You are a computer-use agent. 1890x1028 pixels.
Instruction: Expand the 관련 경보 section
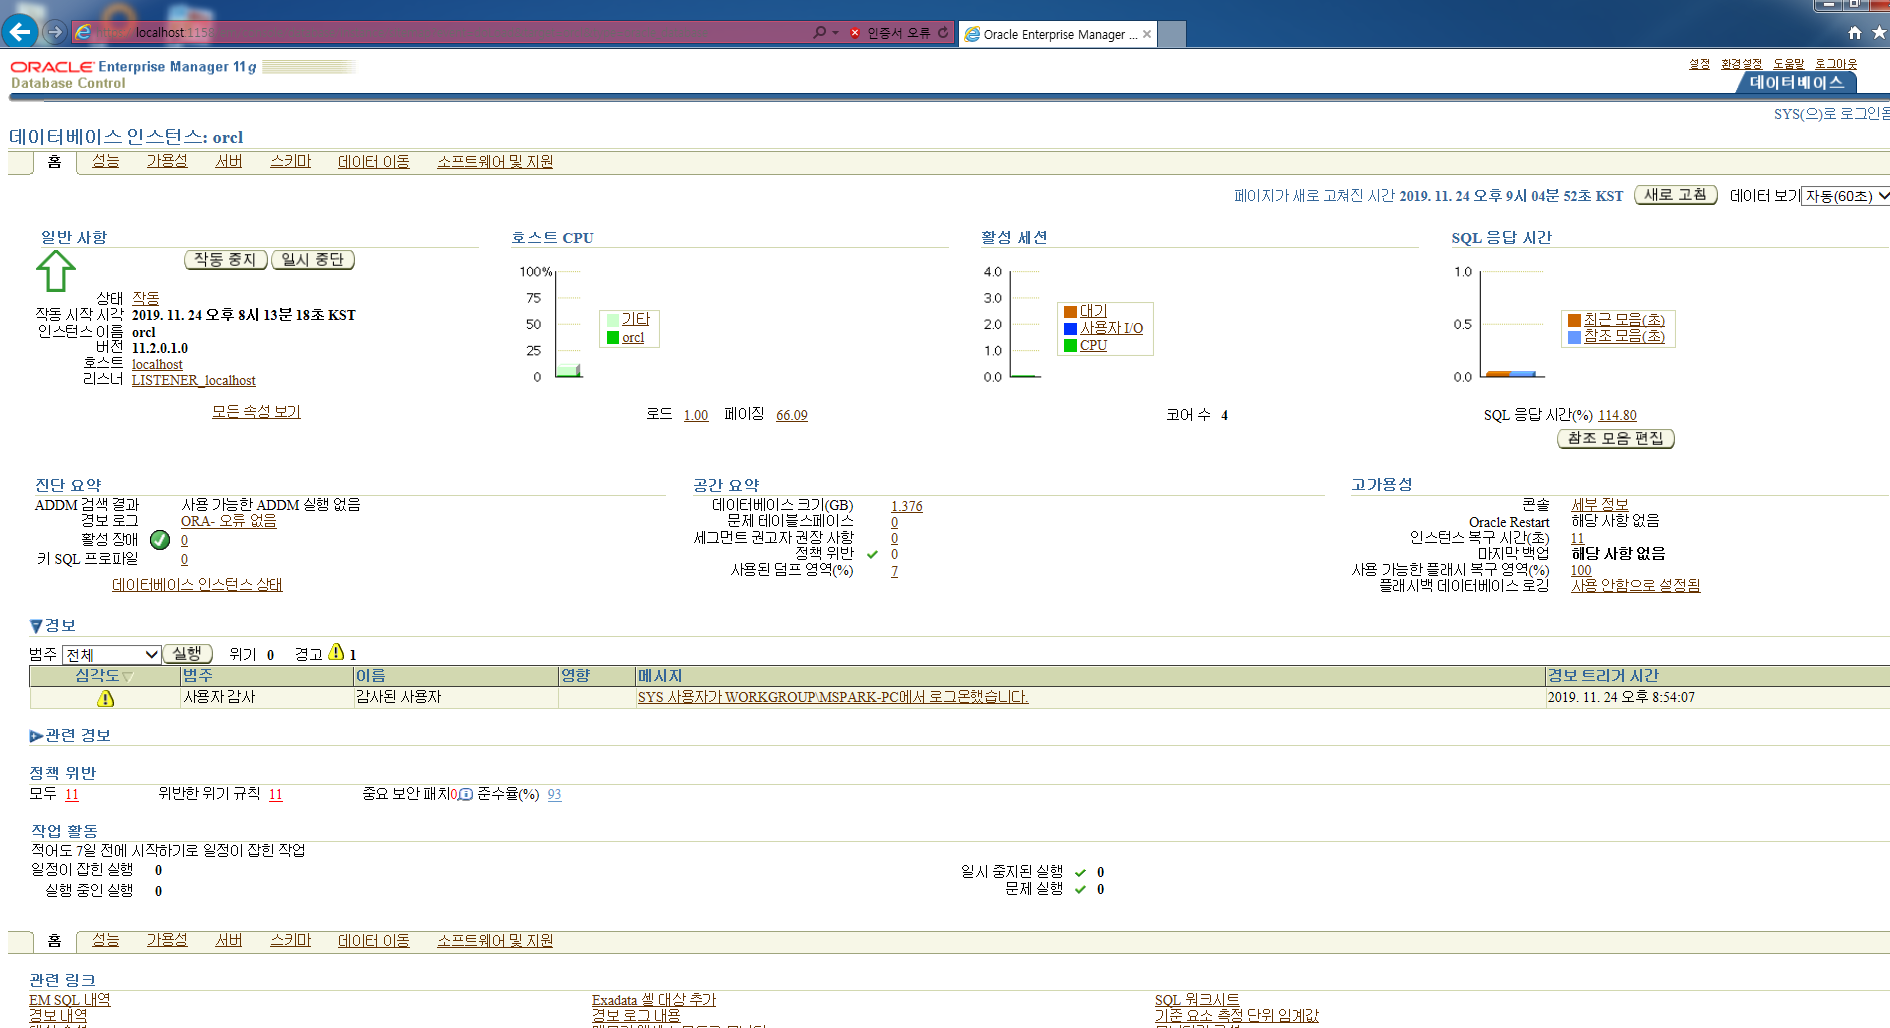(x=36, y=736)
